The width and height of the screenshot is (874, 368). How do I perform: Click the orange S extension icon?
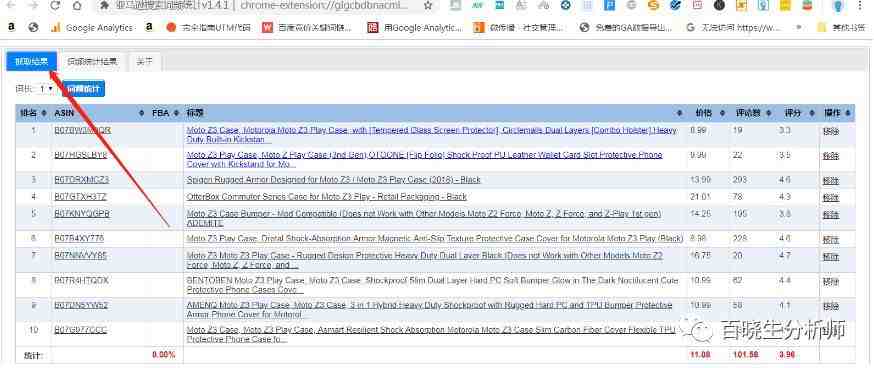click(654, 6)
